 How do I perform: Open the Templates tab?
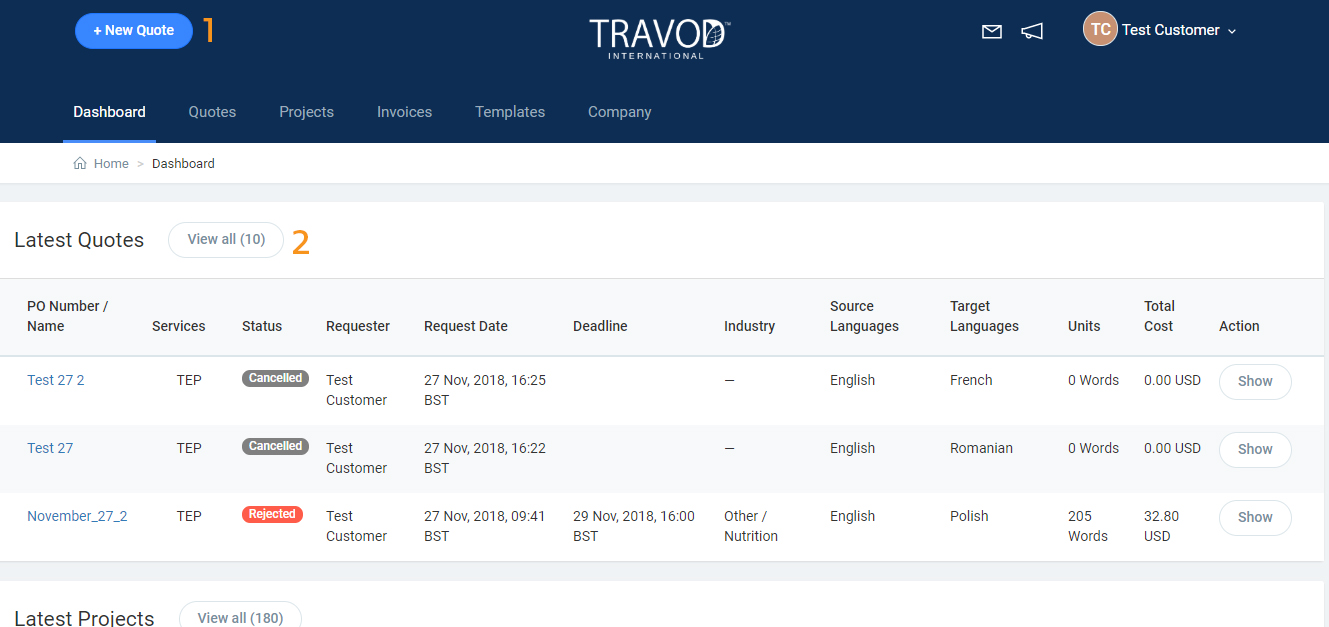click(510, 112)
